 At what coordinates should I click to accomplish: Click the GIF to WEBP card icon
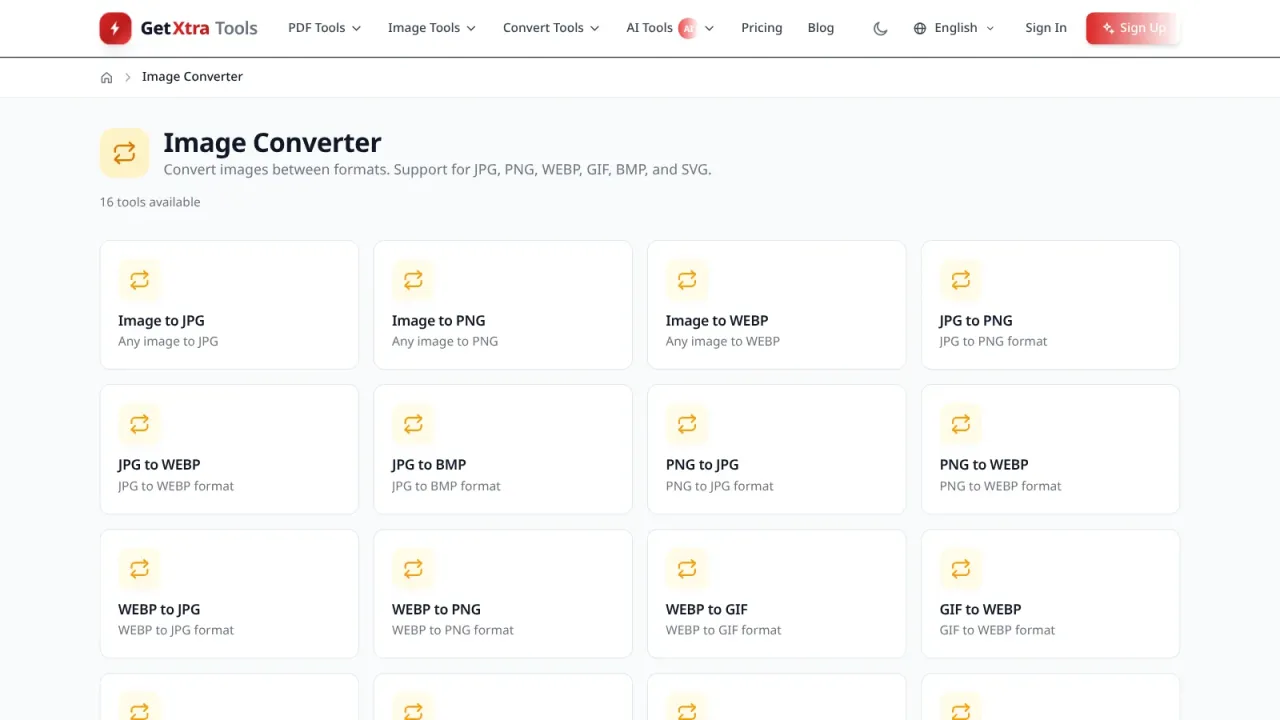tap(961, 569)
